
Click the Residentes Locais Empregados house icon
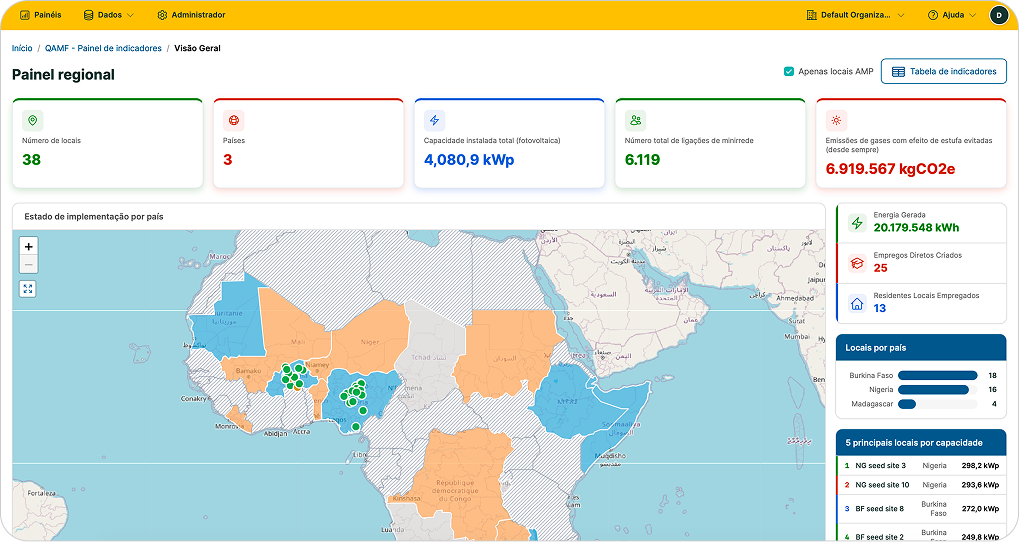click(857, 303)
